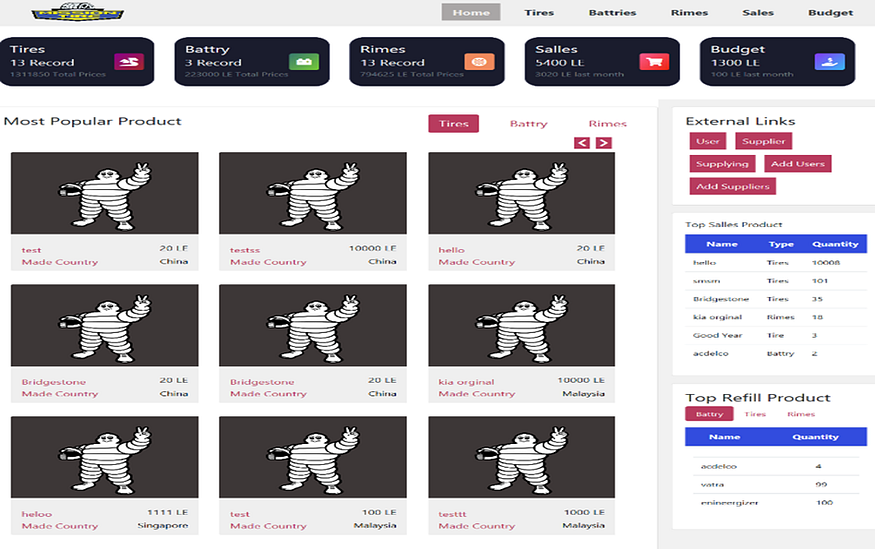
Task: Open the Budget 1300 LE summary card
Action: pos(777,61)
